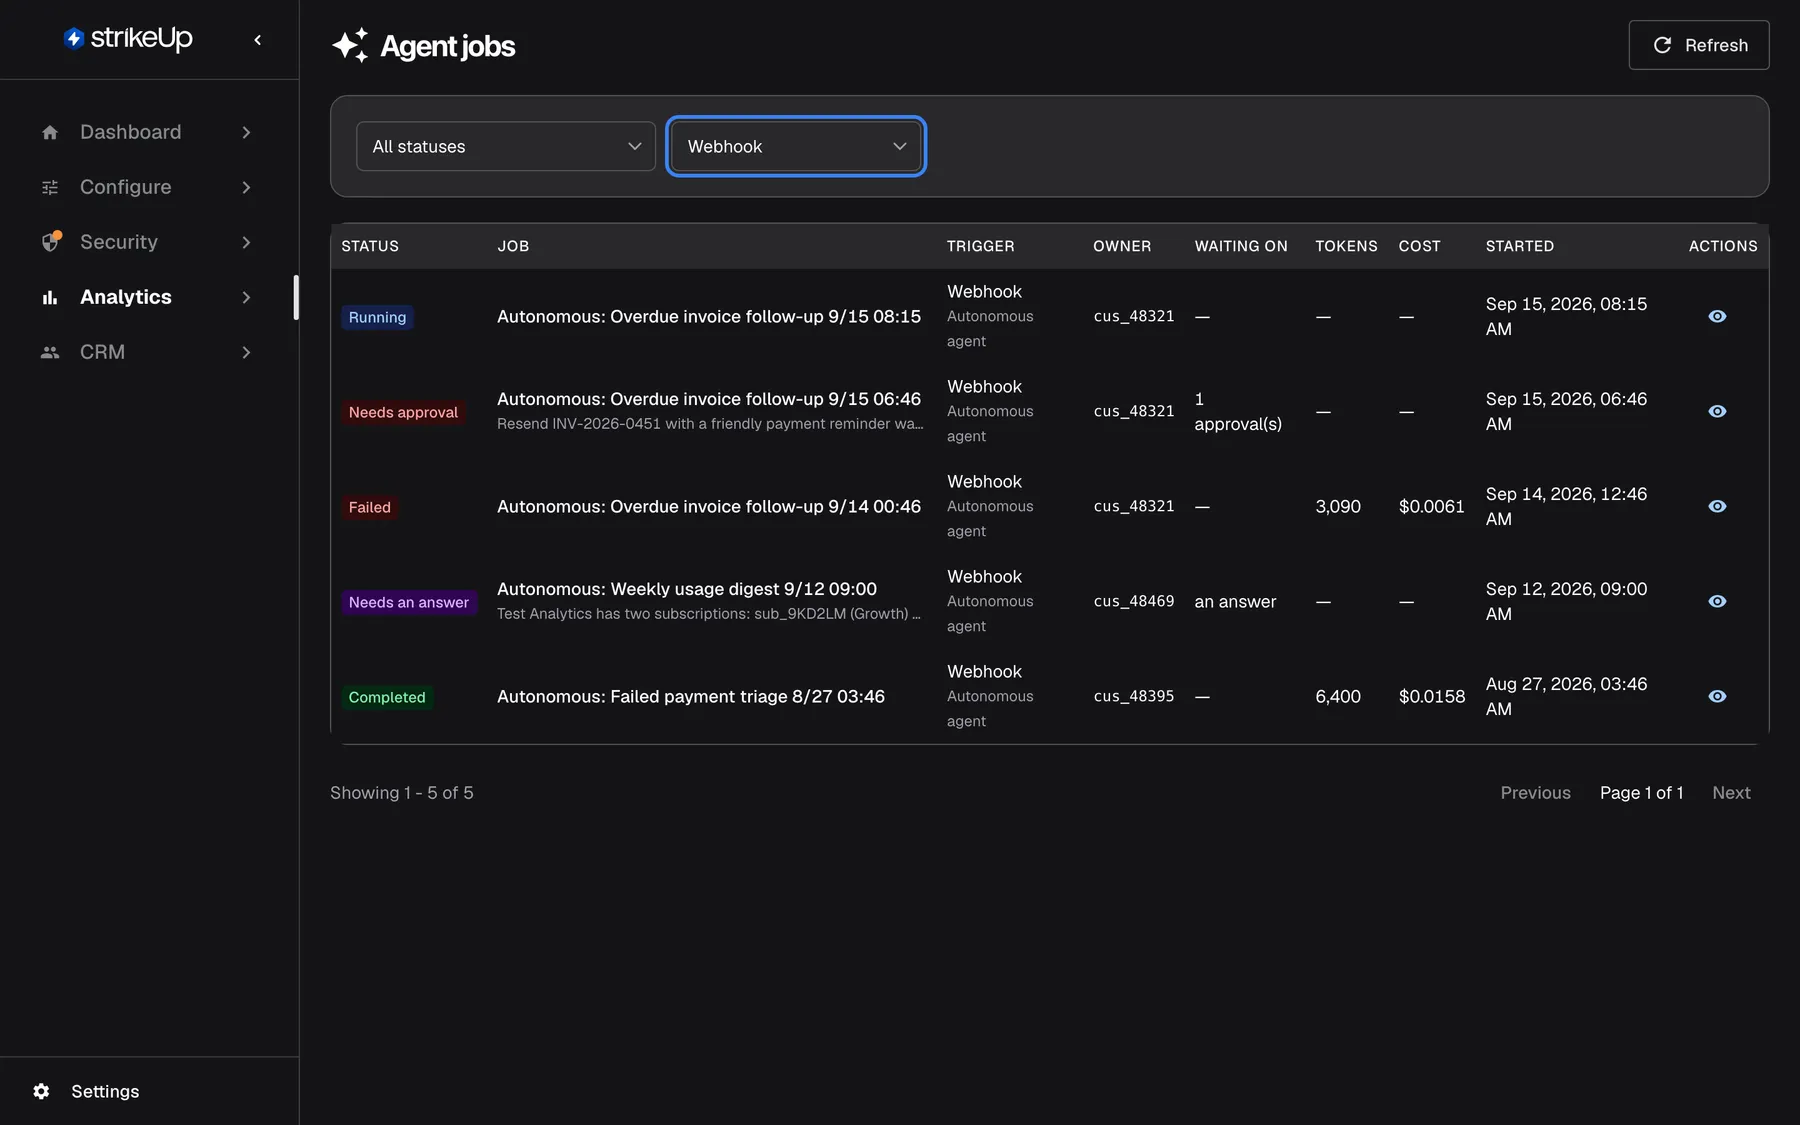The height and width of the screenshot is (1125, 1800).
Task: Click owner cus_48469
Action: (x=1134, y=601)
